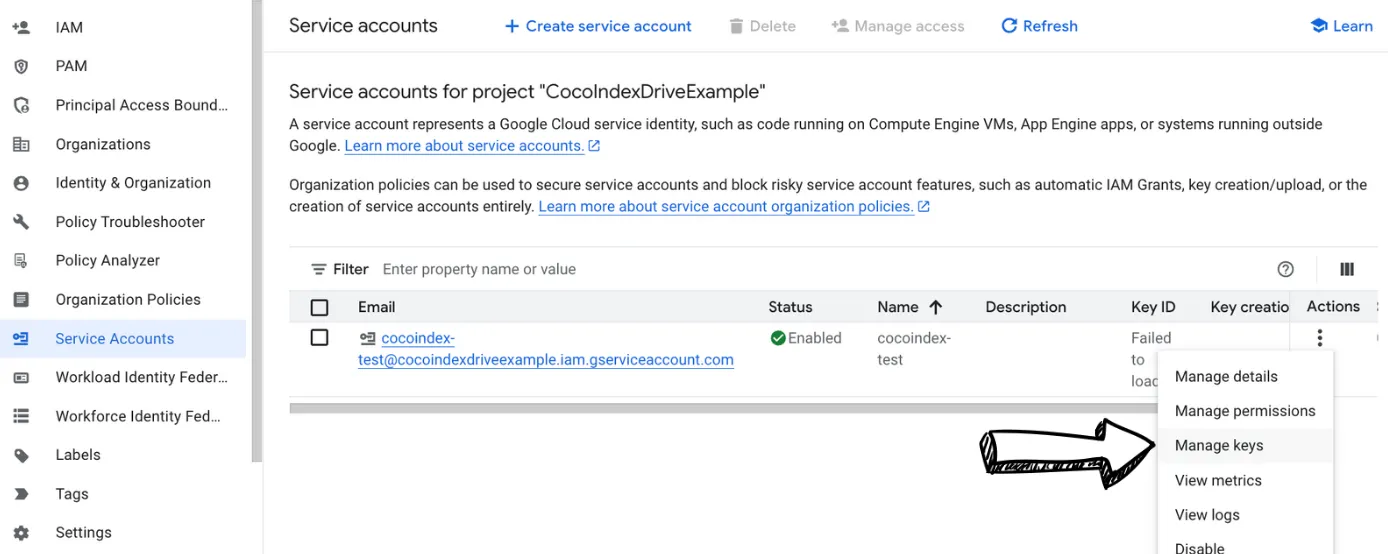This screenshot has width=1388, height=554.
Task: Open Settings gear icon in sidebar
Action: point(21,533)
